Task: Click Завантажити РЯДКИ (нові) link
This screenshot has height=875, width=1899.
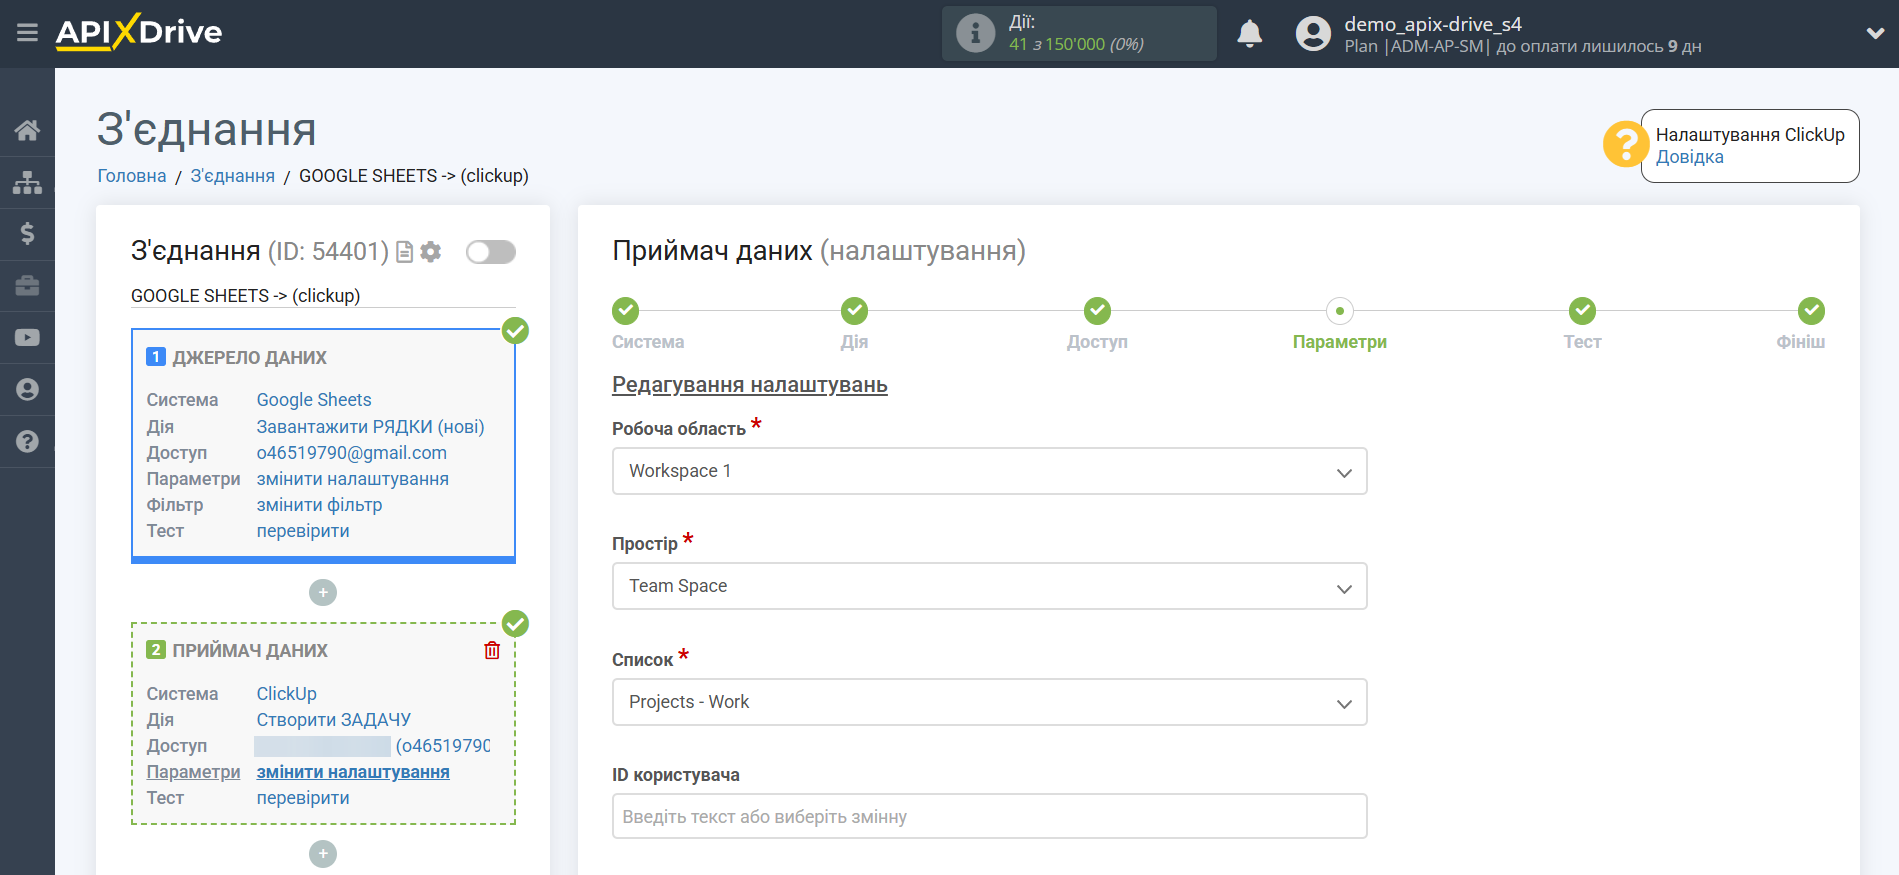Action: pyautogui.click(x=370, y=427)
